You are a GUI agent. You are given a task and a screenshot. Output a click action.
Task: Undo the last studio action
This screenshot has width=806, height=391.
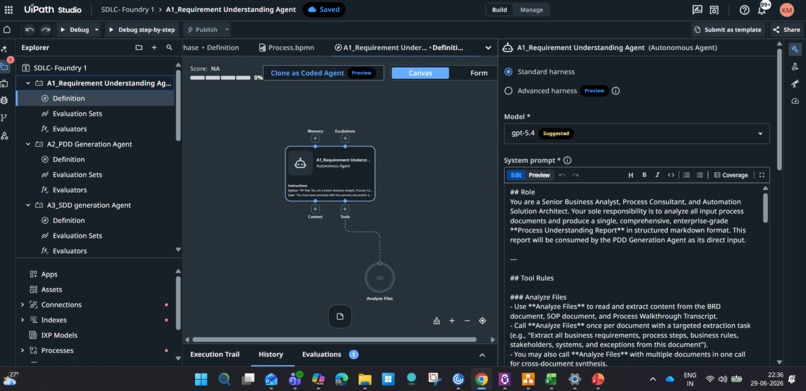click(x=30, y=30)
